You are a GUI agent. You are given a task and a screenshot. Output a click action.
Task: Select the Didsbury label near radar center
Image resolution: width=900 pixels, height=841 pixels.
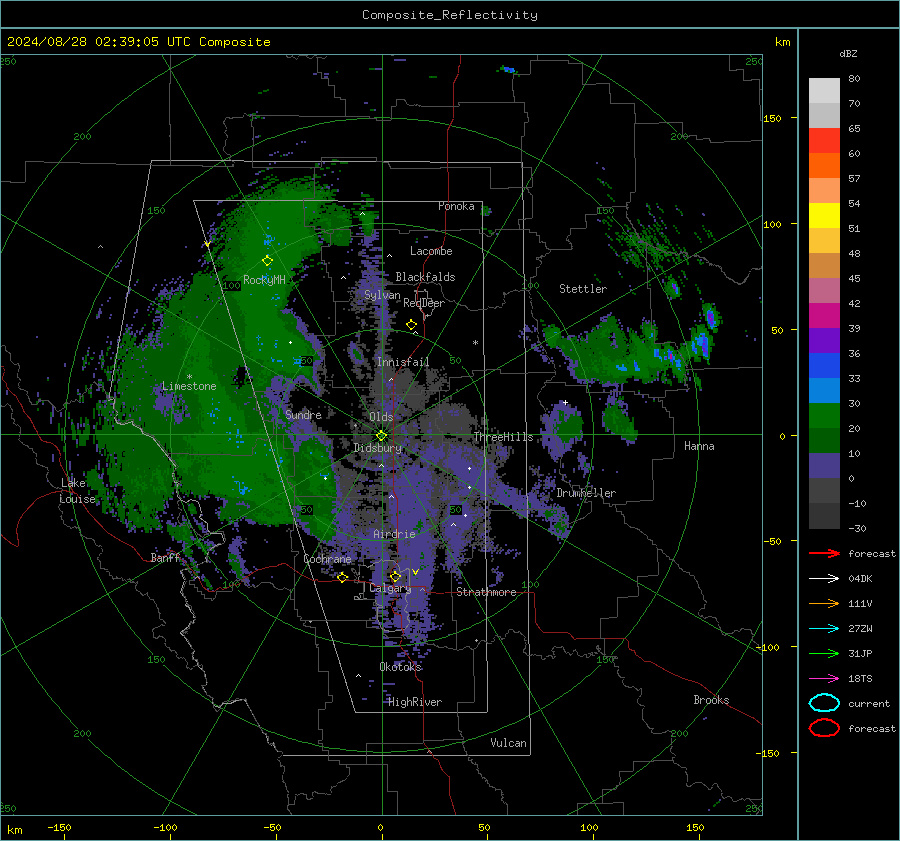click(x=377, y=448)
